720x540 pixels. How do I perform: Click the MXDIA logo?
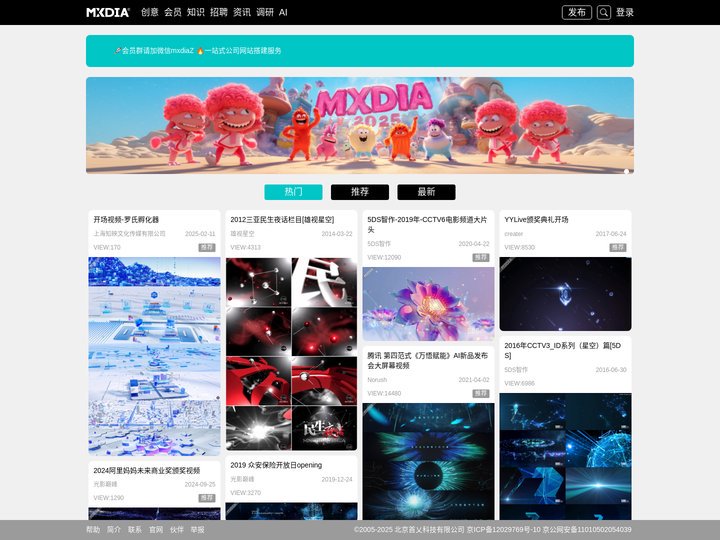click(108, 12)
